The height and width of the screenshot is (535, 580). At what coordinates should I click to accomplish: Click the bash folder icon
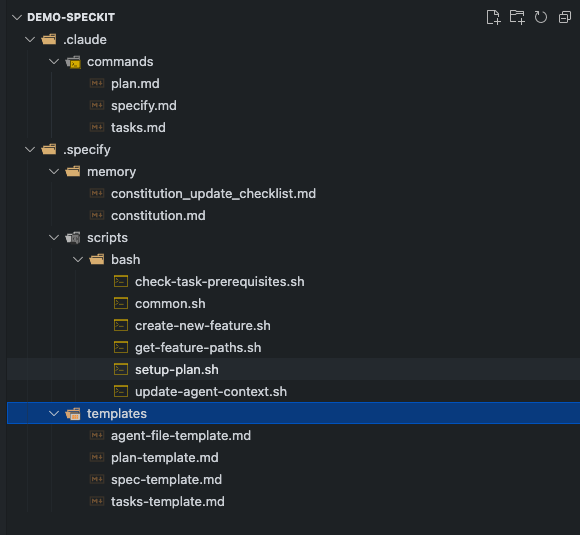97,259
